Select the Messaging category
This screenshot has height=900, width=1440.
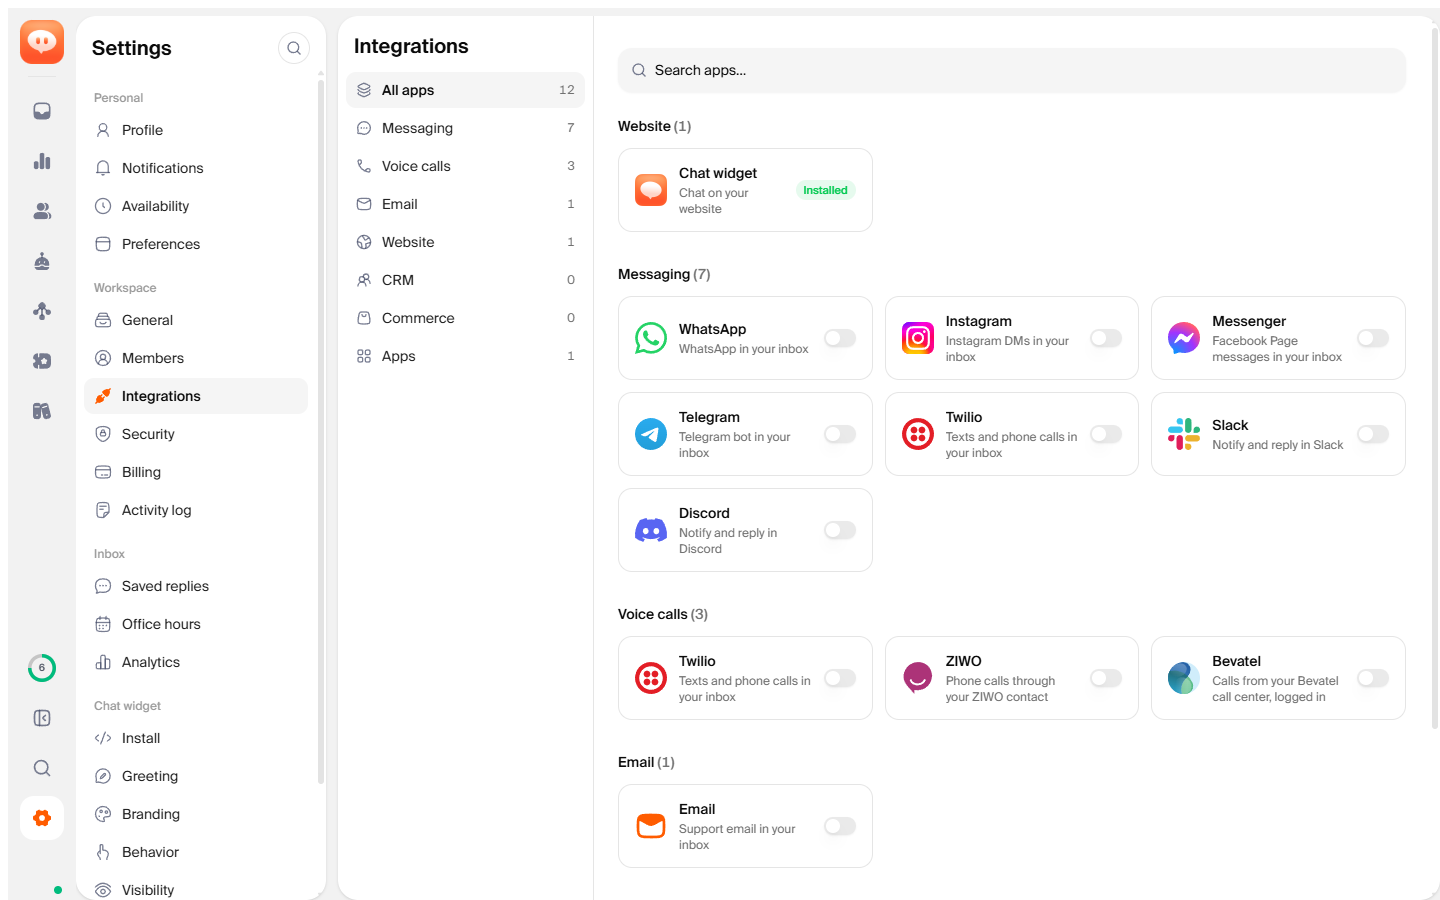pyautogui.click(x=465, y=128)
